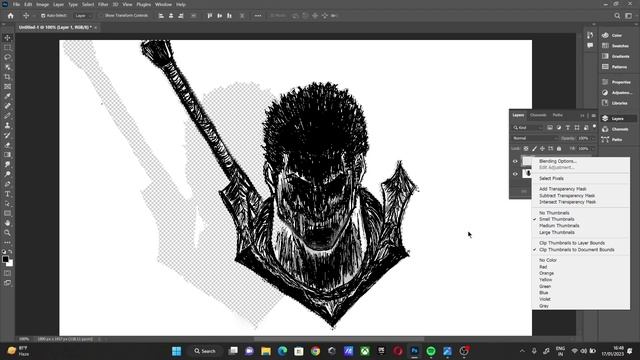This screenshot has height=360, width=640.
Task: Select the Lasso tool
Action: 7,57
